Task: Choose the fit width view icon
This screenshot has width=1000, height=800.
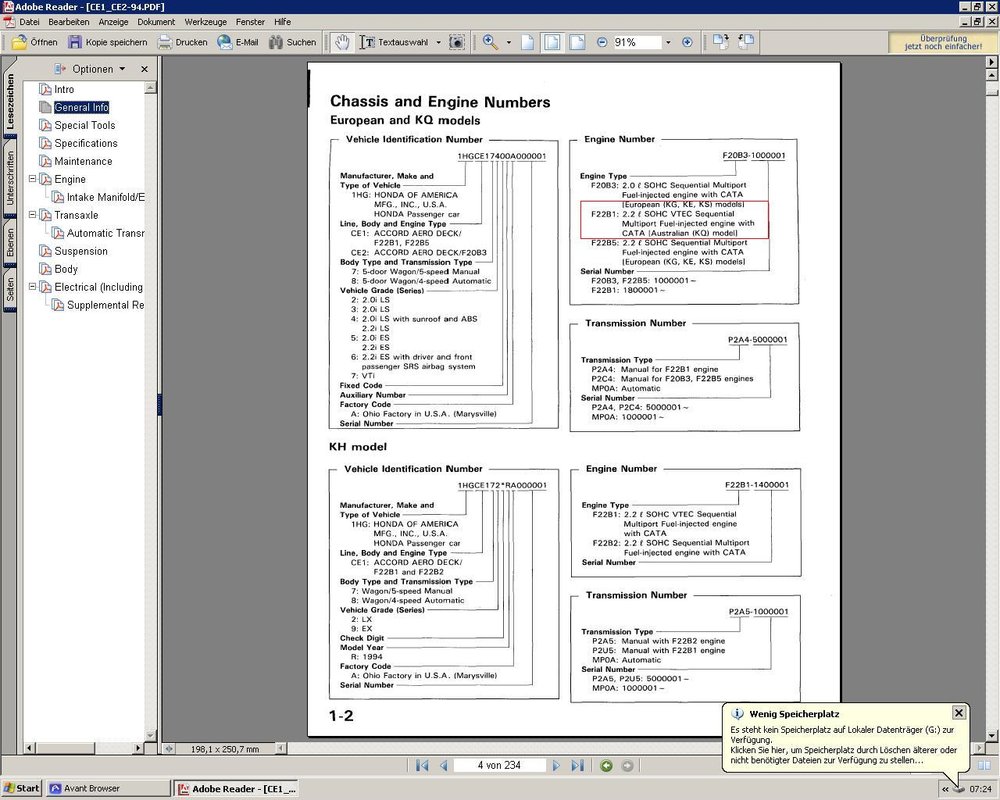Action: pyautogui.click(x=577, y=42)
